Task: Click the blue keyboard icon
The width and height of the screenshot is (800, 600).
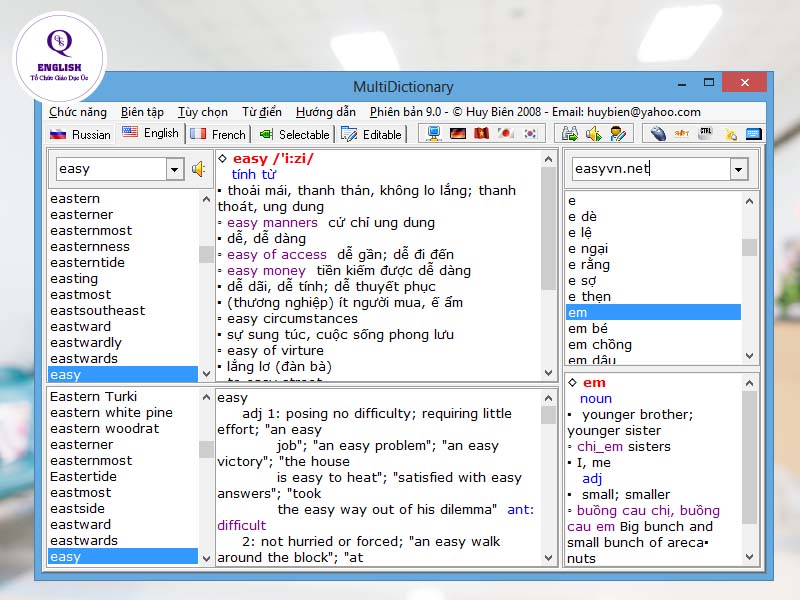Action: point(754,134)
